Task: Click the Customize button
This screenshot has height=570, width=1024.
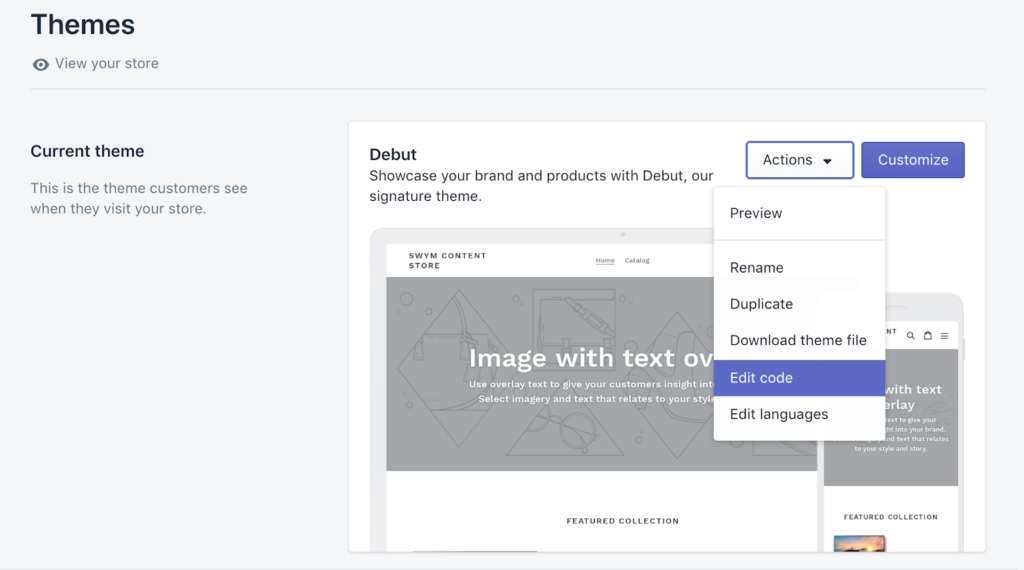Action: coord(912,160)
